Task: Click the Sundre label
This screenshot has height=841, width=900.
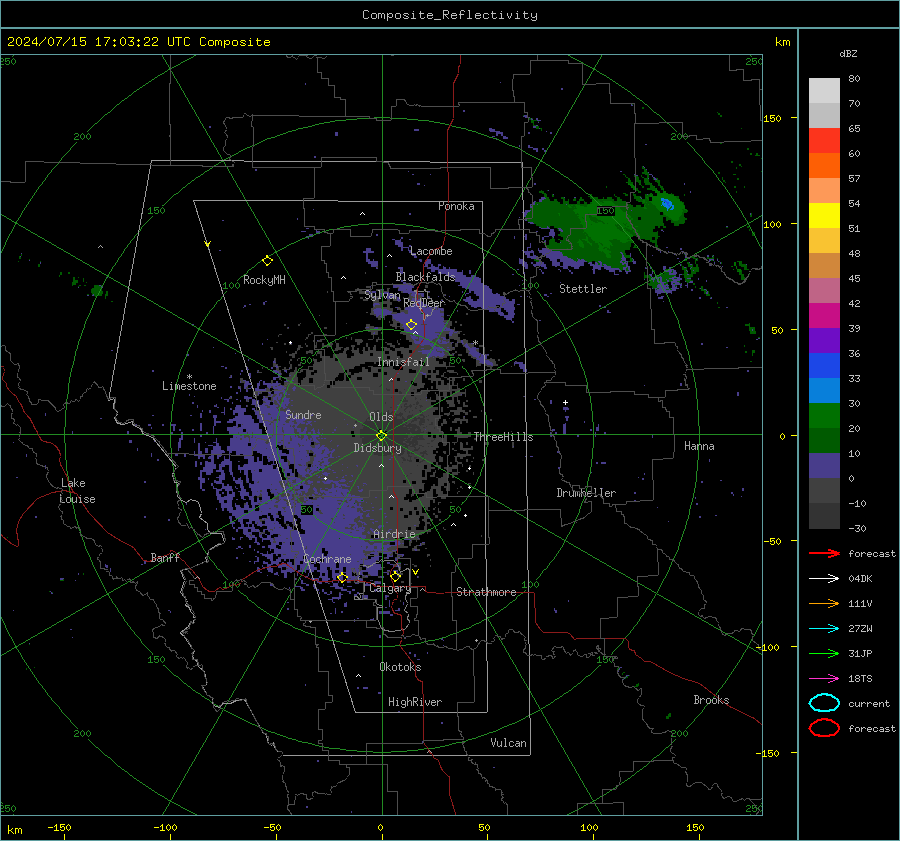Action: click(x=303, y=414)
